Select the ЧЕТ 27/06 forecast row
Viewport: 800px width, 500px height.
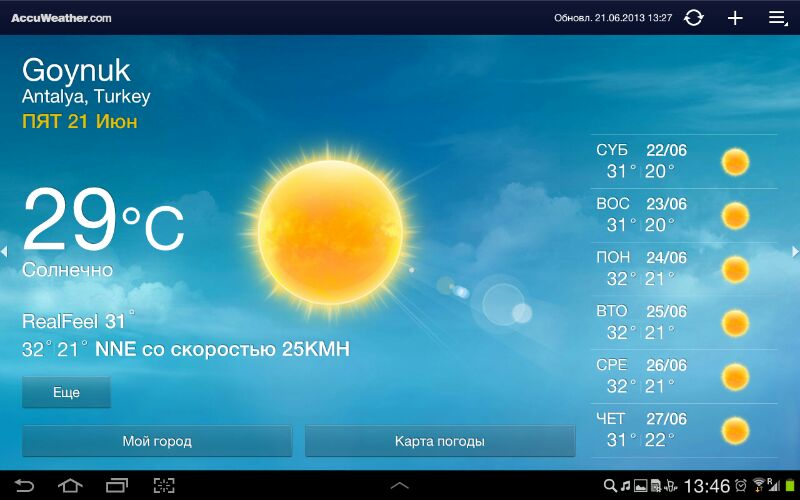683,431
